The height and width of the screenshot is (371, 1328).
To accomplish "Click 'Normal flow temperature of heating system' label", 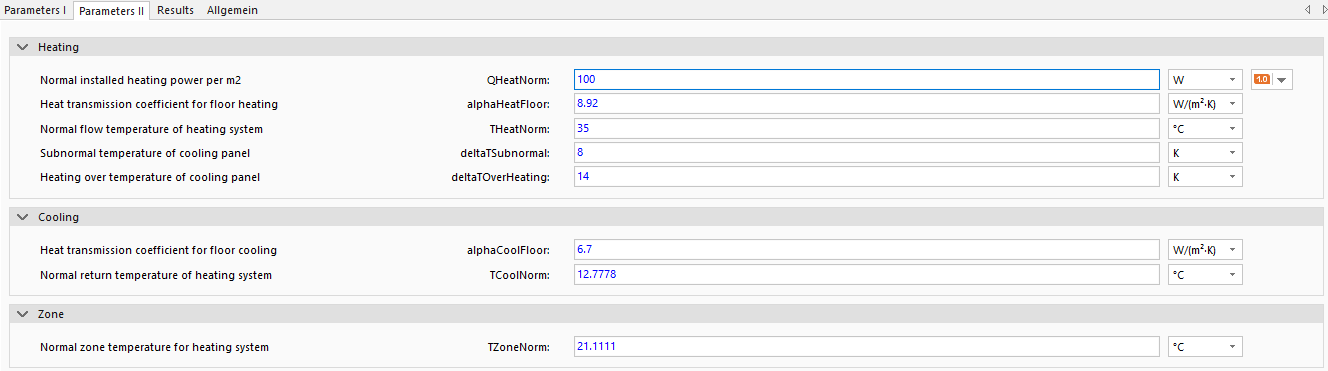I will click(x=151, y=129).
